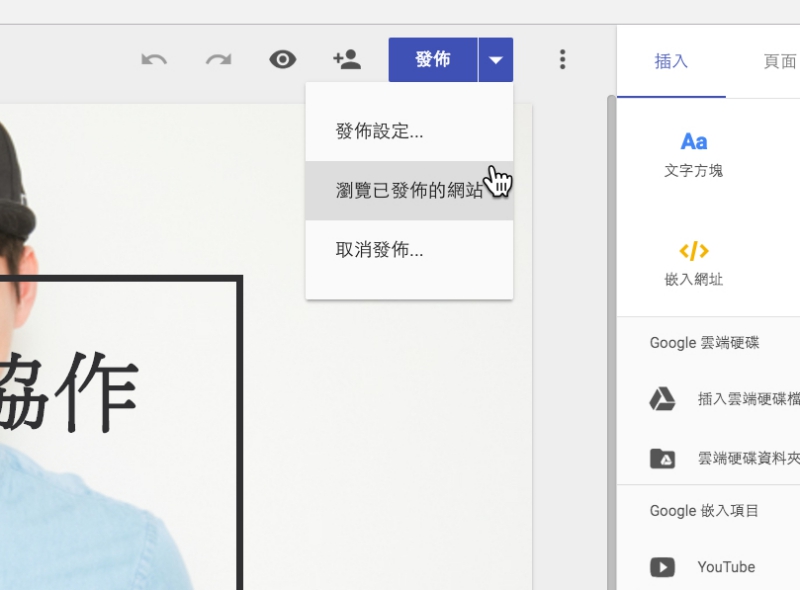This screenshot has height=590, width=800.
Task: Click the Drive folder icon
Action: click(662, 459)
